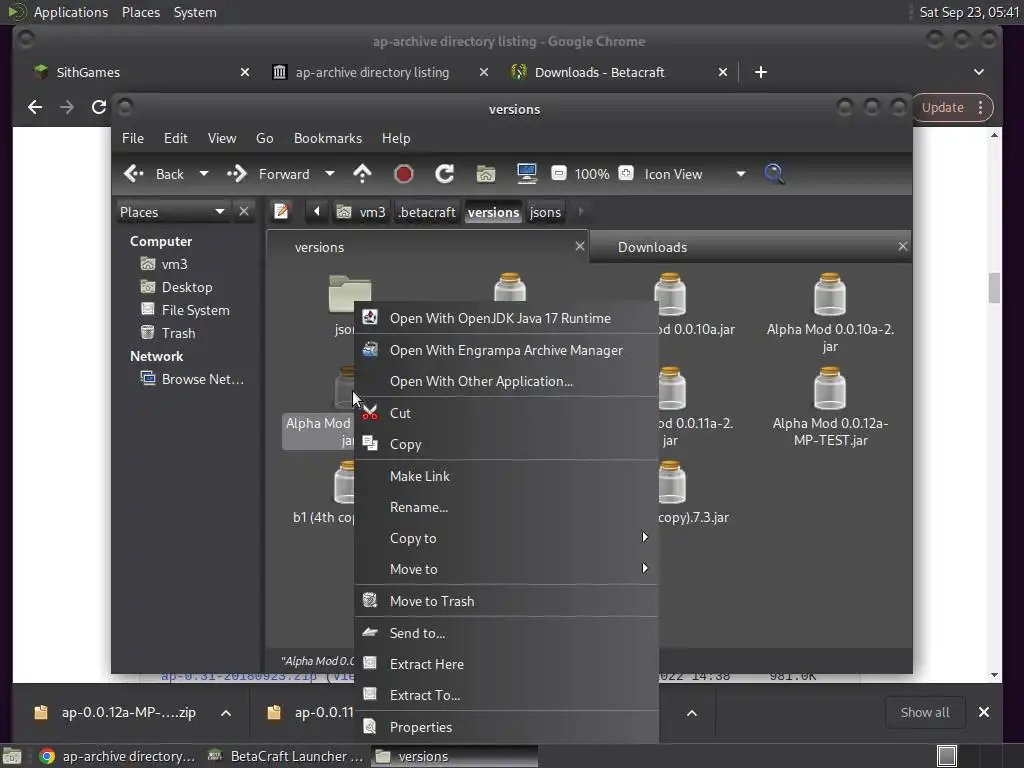
Task: Expand the Copy to submenu arrow
Action: (x=645, y=537)
